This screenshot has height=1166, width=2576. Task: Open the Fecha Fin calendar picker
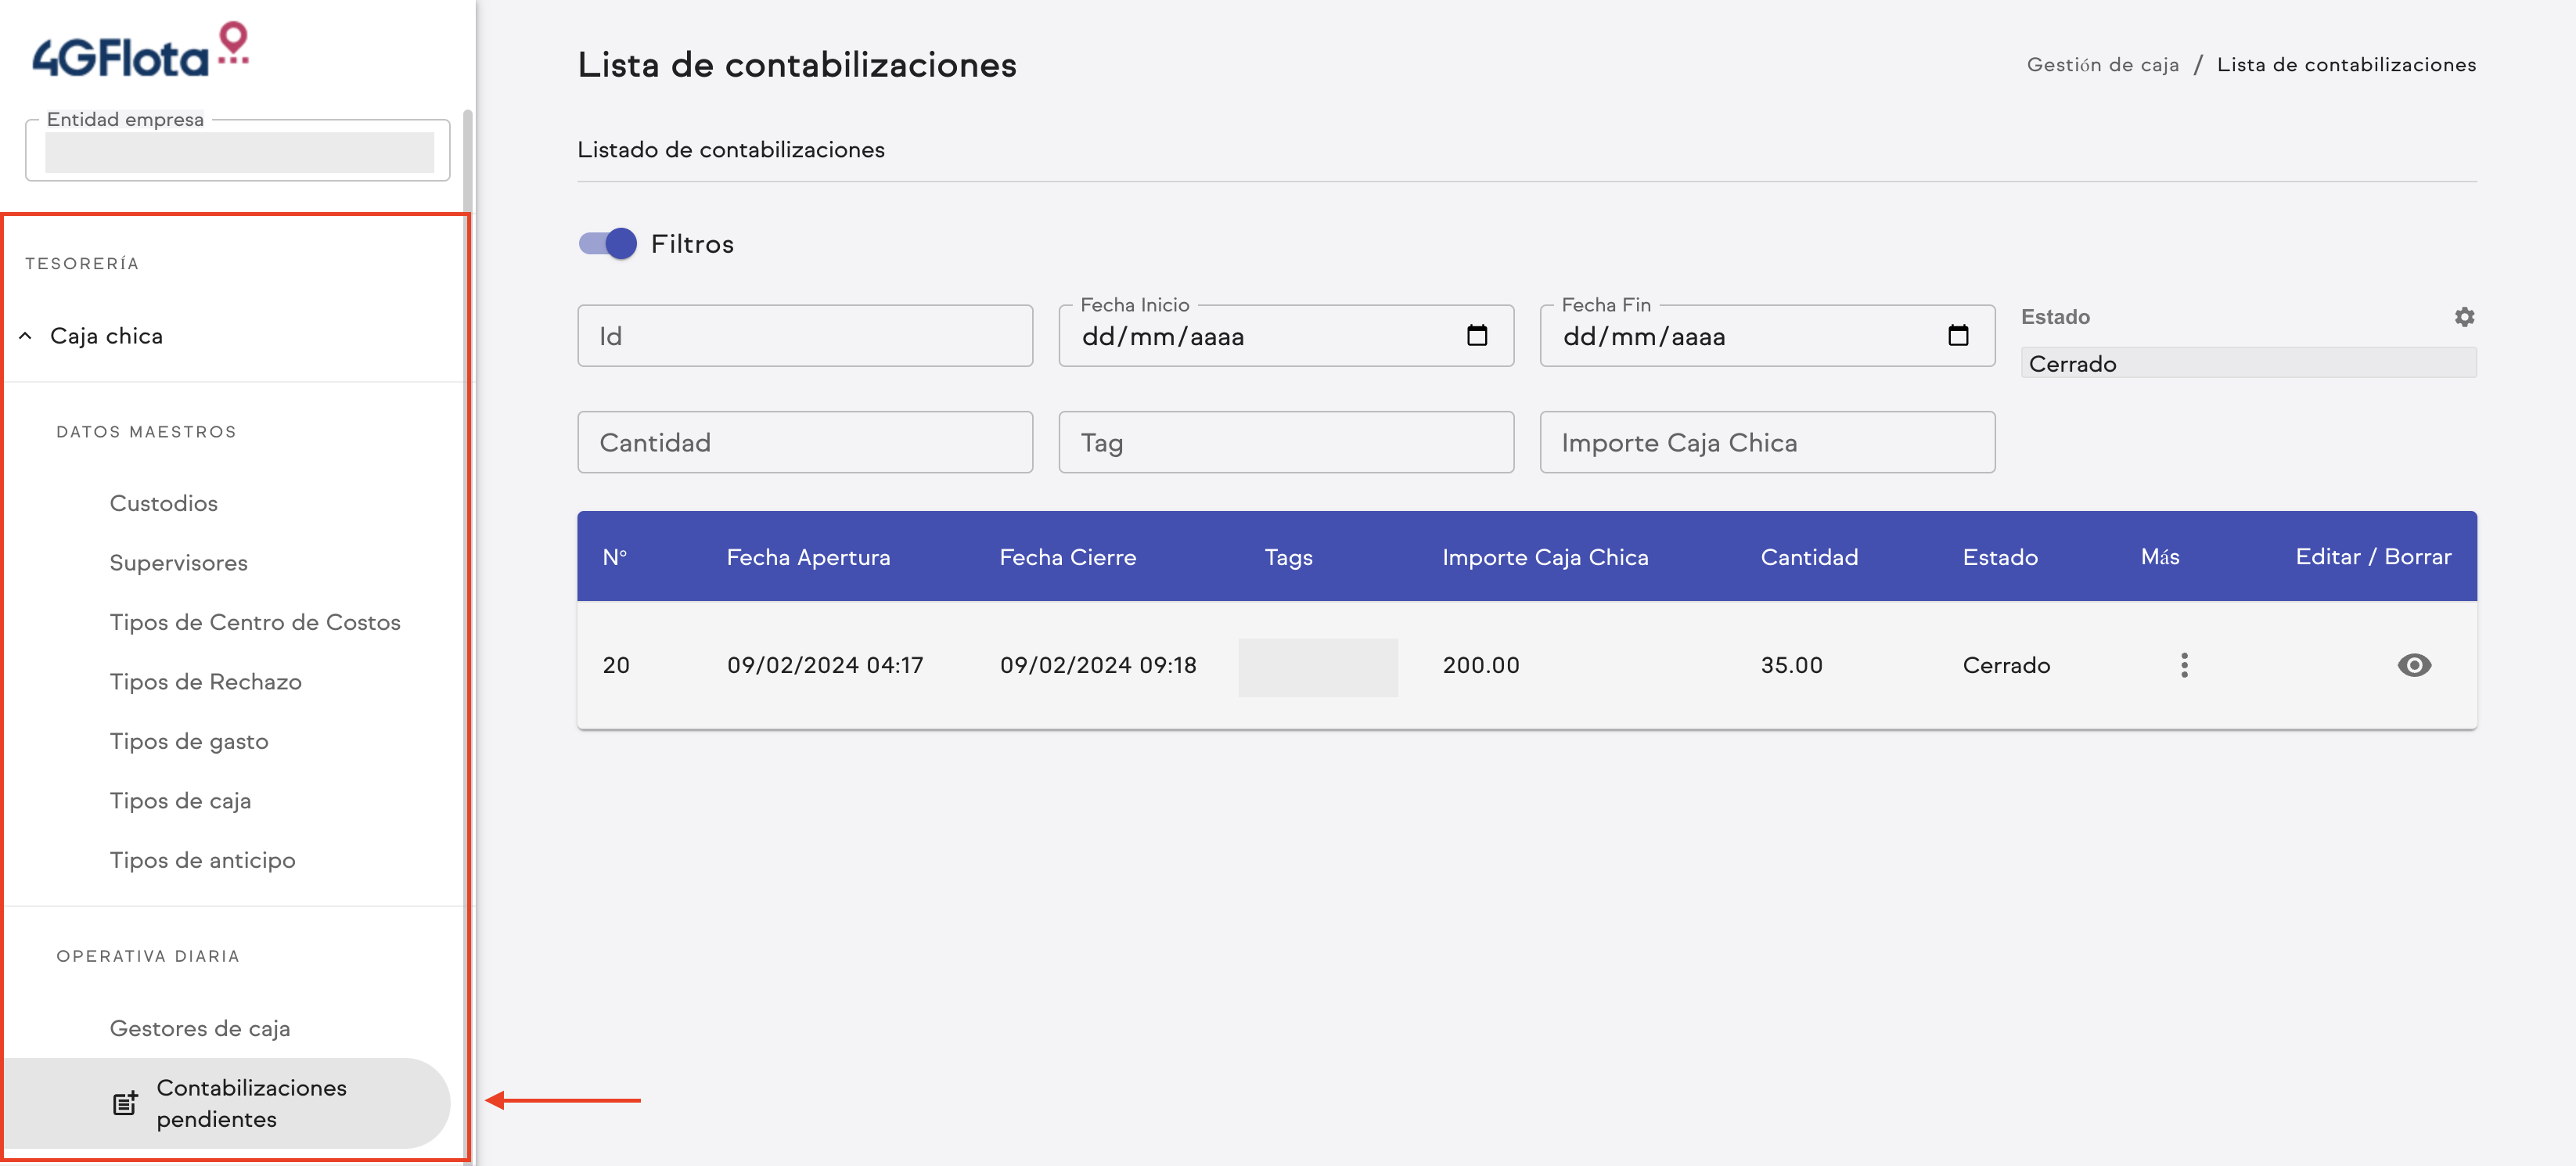click(1958, 336)
